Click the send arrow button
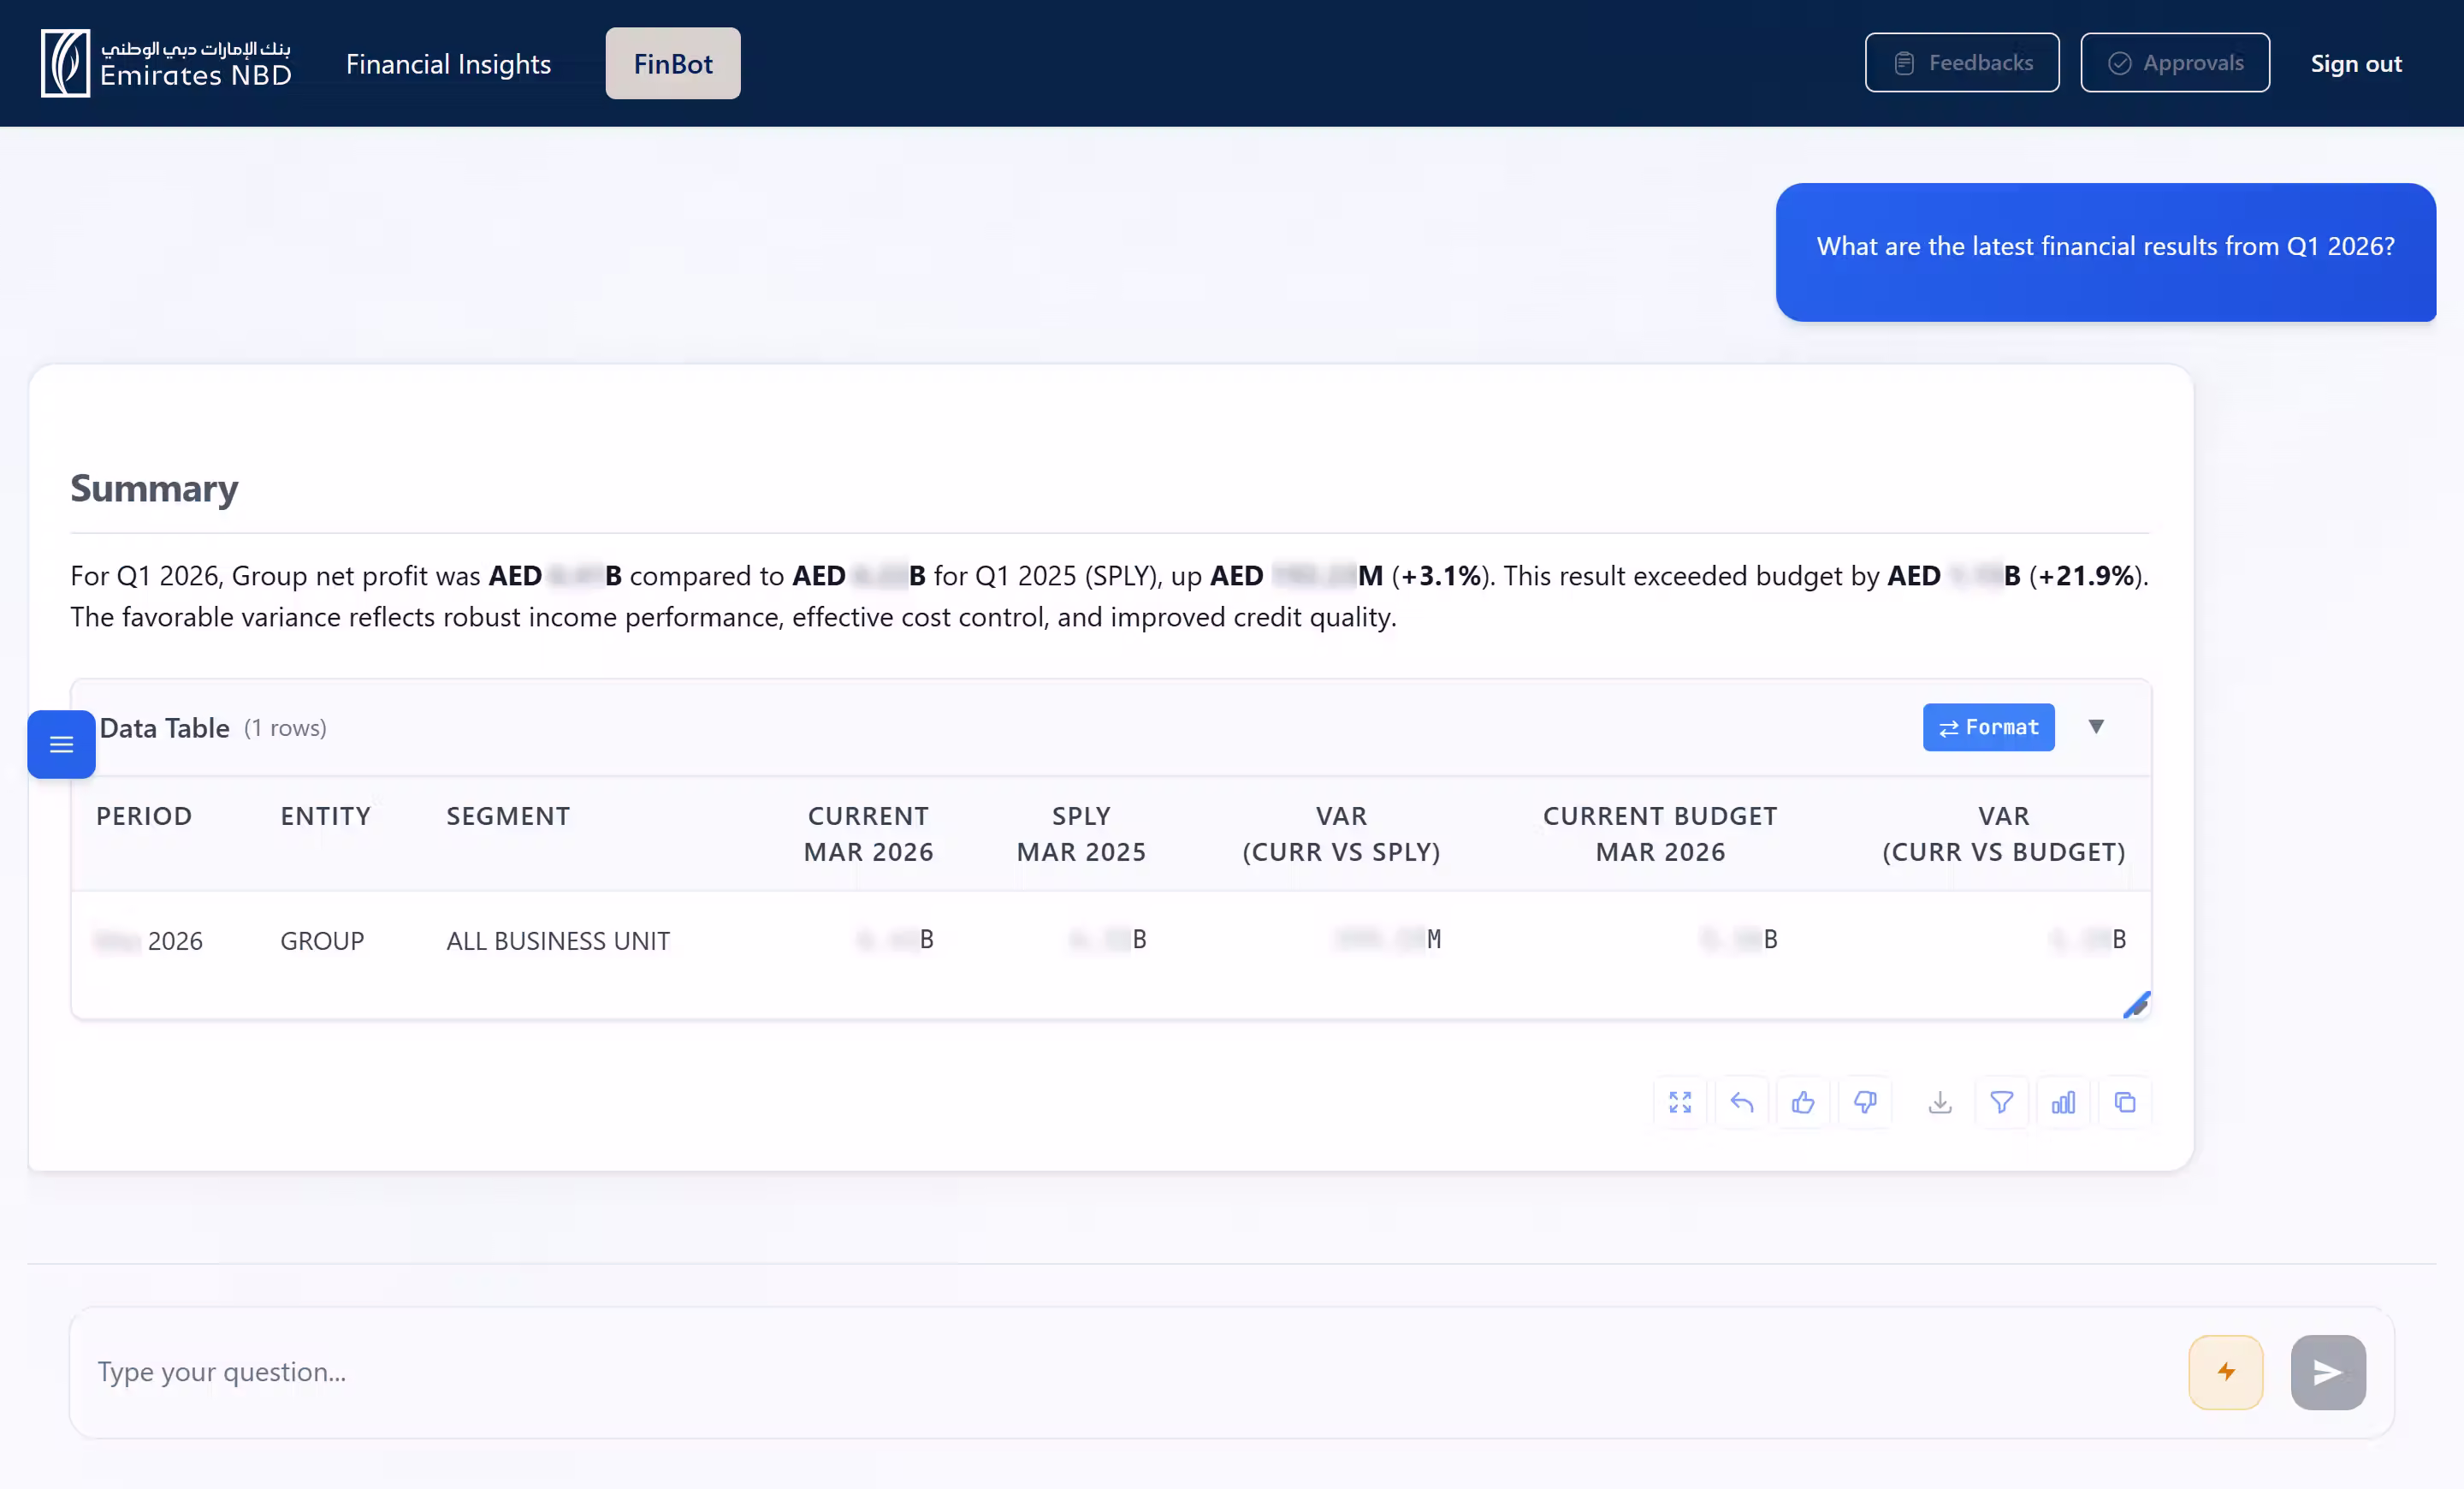This screenshot has height=1489, width=2464. click(2328, 1372)
